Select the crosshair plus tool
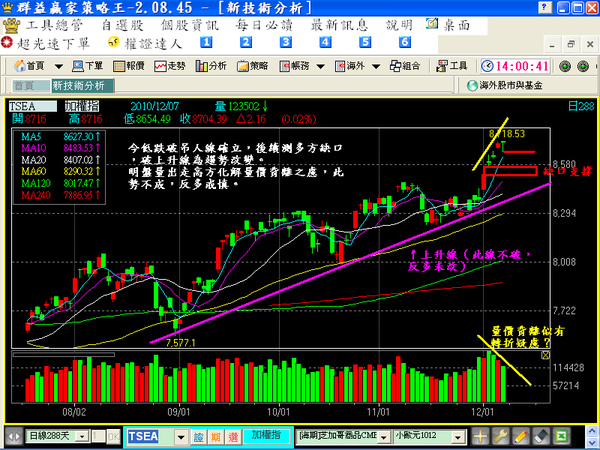The height and width of the screenshot is (450, 600). [x=480, y=436]
